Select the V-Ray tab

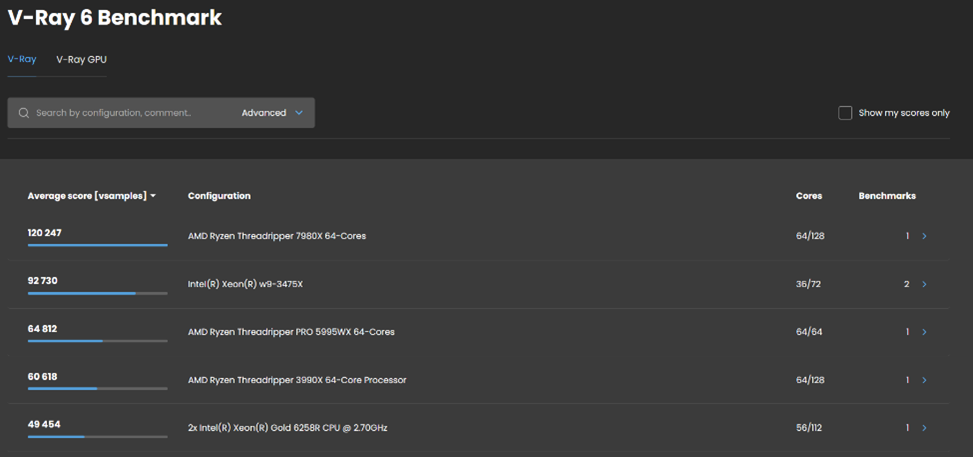tap(22, 60)
